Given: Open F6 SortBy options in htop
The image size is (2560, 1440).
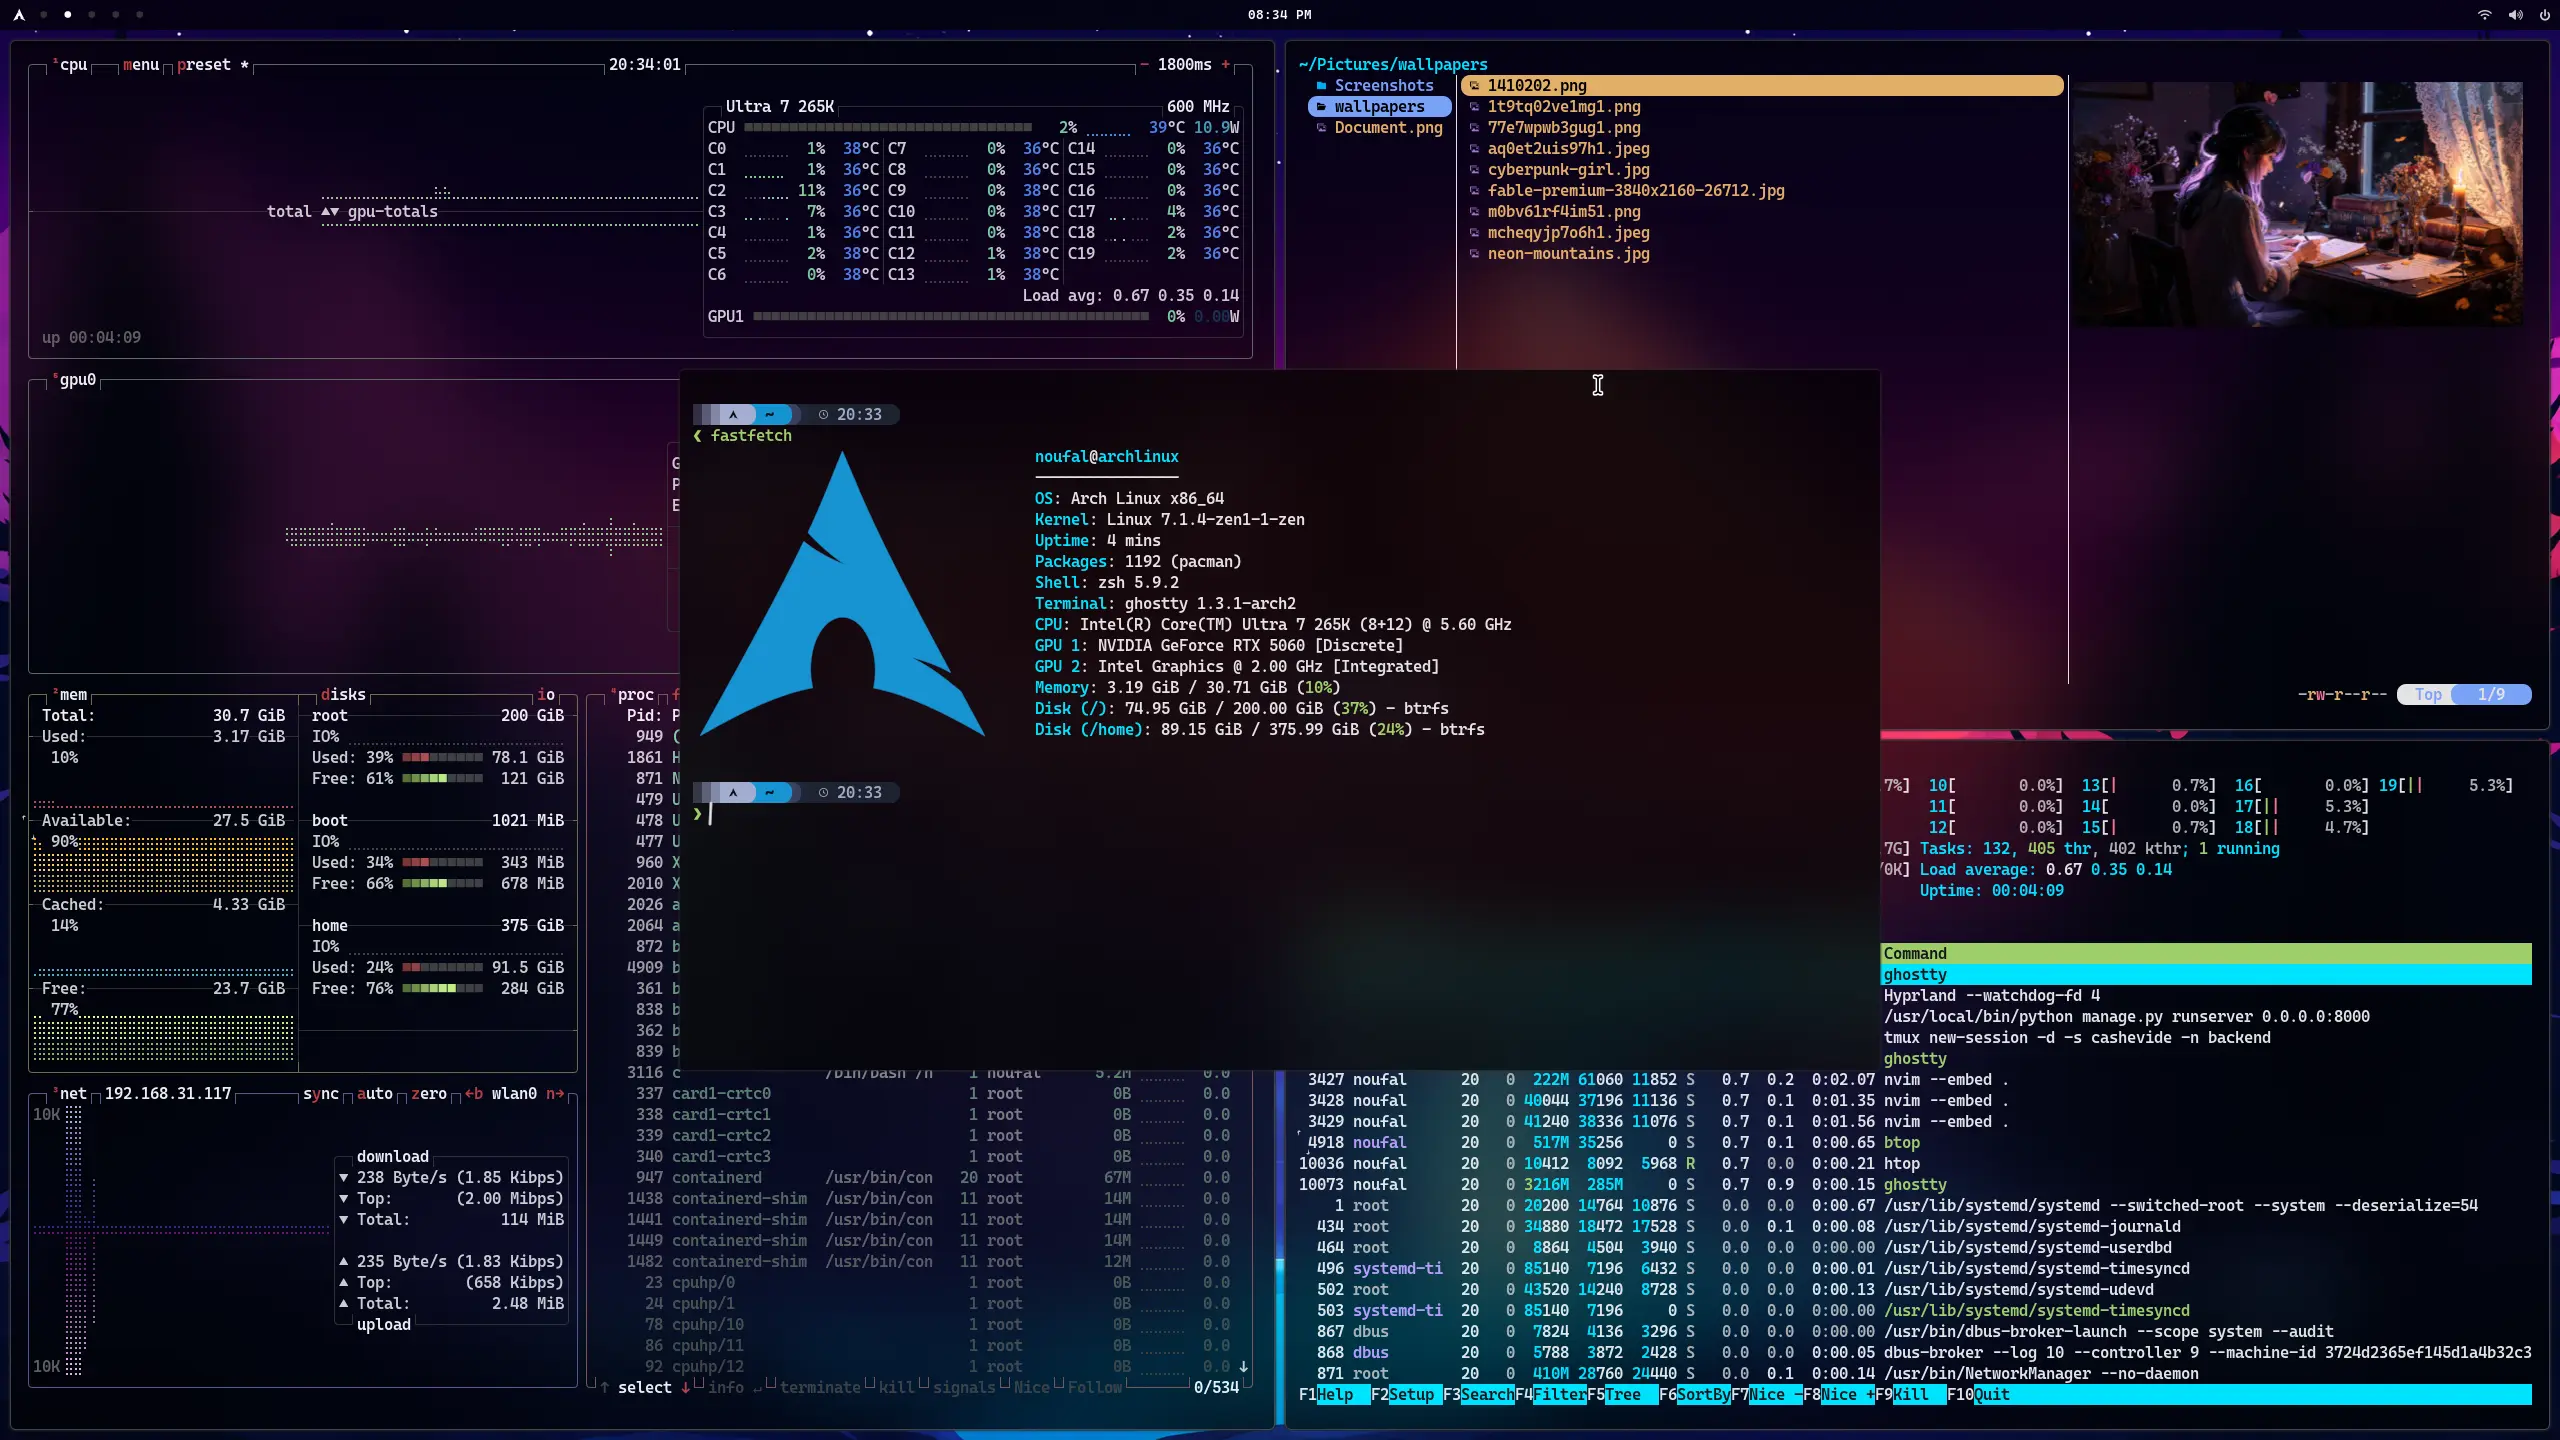Looking at the screenshot, I should tap(1695, 1395).
